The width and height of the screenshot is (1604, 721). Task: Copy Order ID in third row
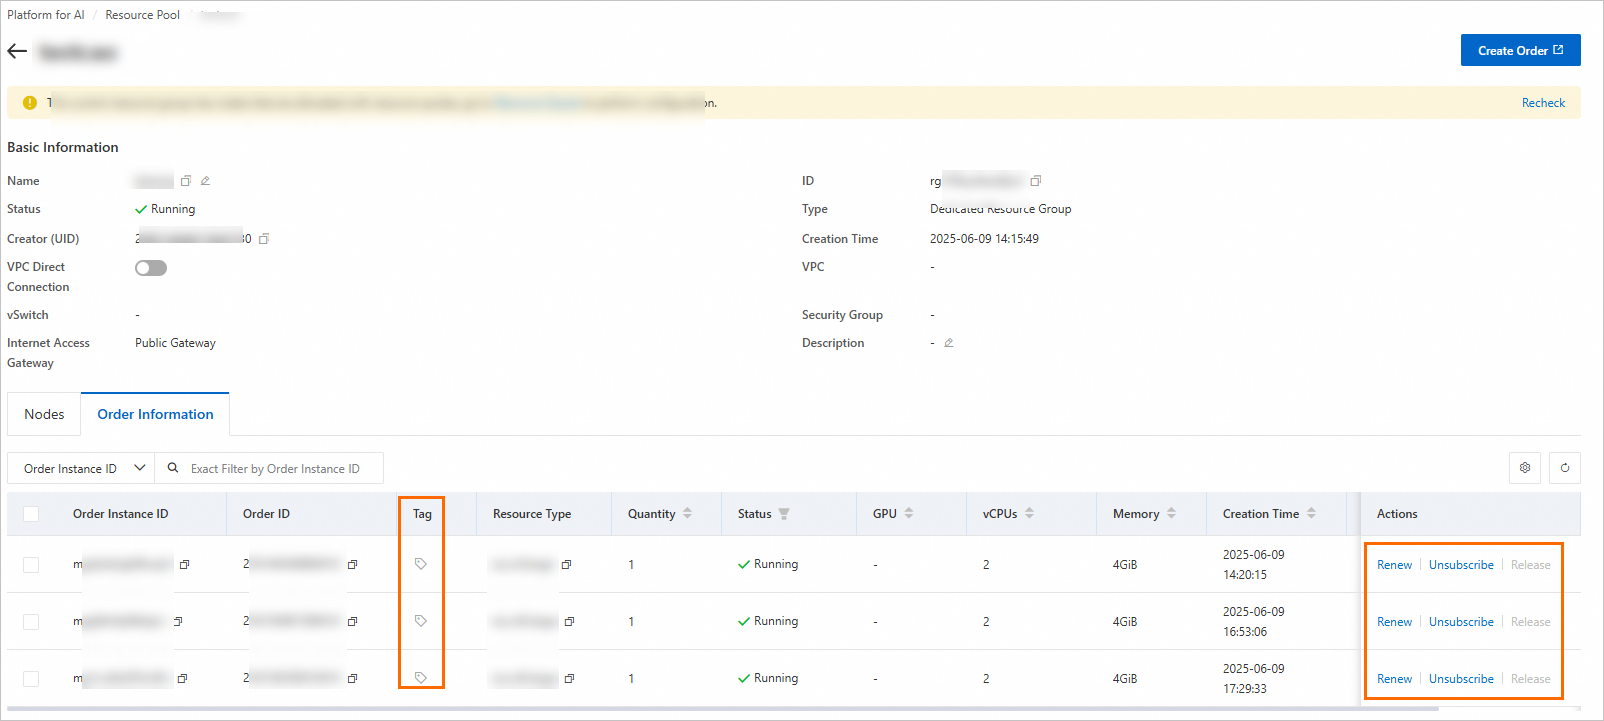352,679
